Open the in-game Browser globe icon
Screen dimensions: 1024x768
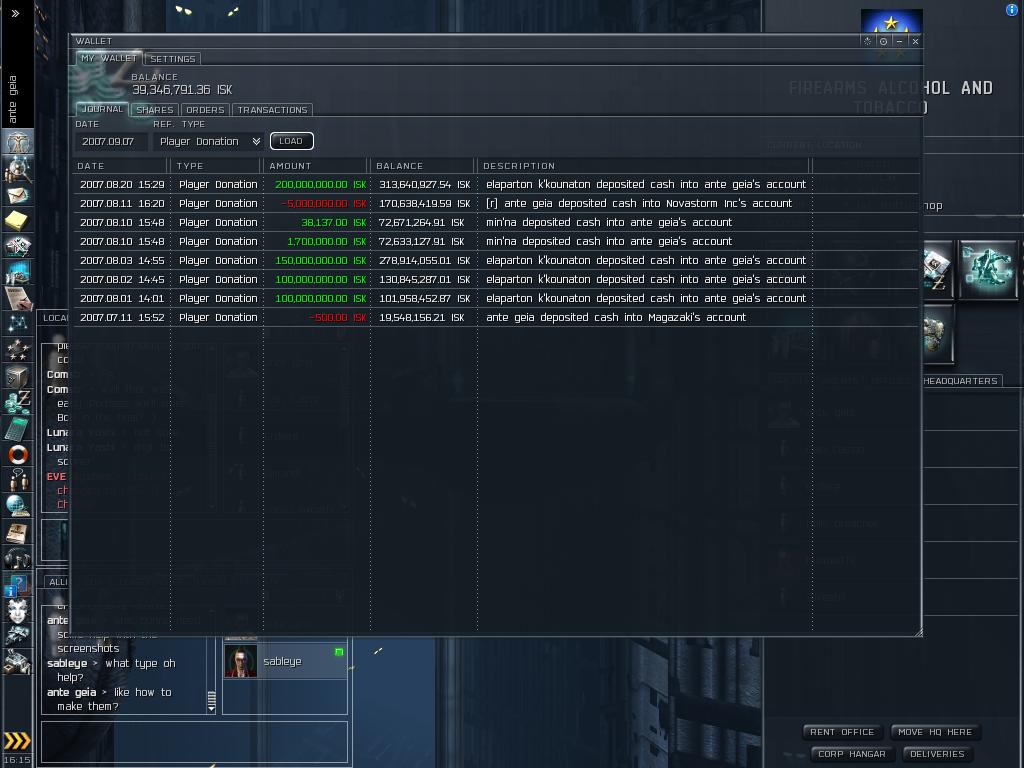pyautogui.click(x=18, y=506)
